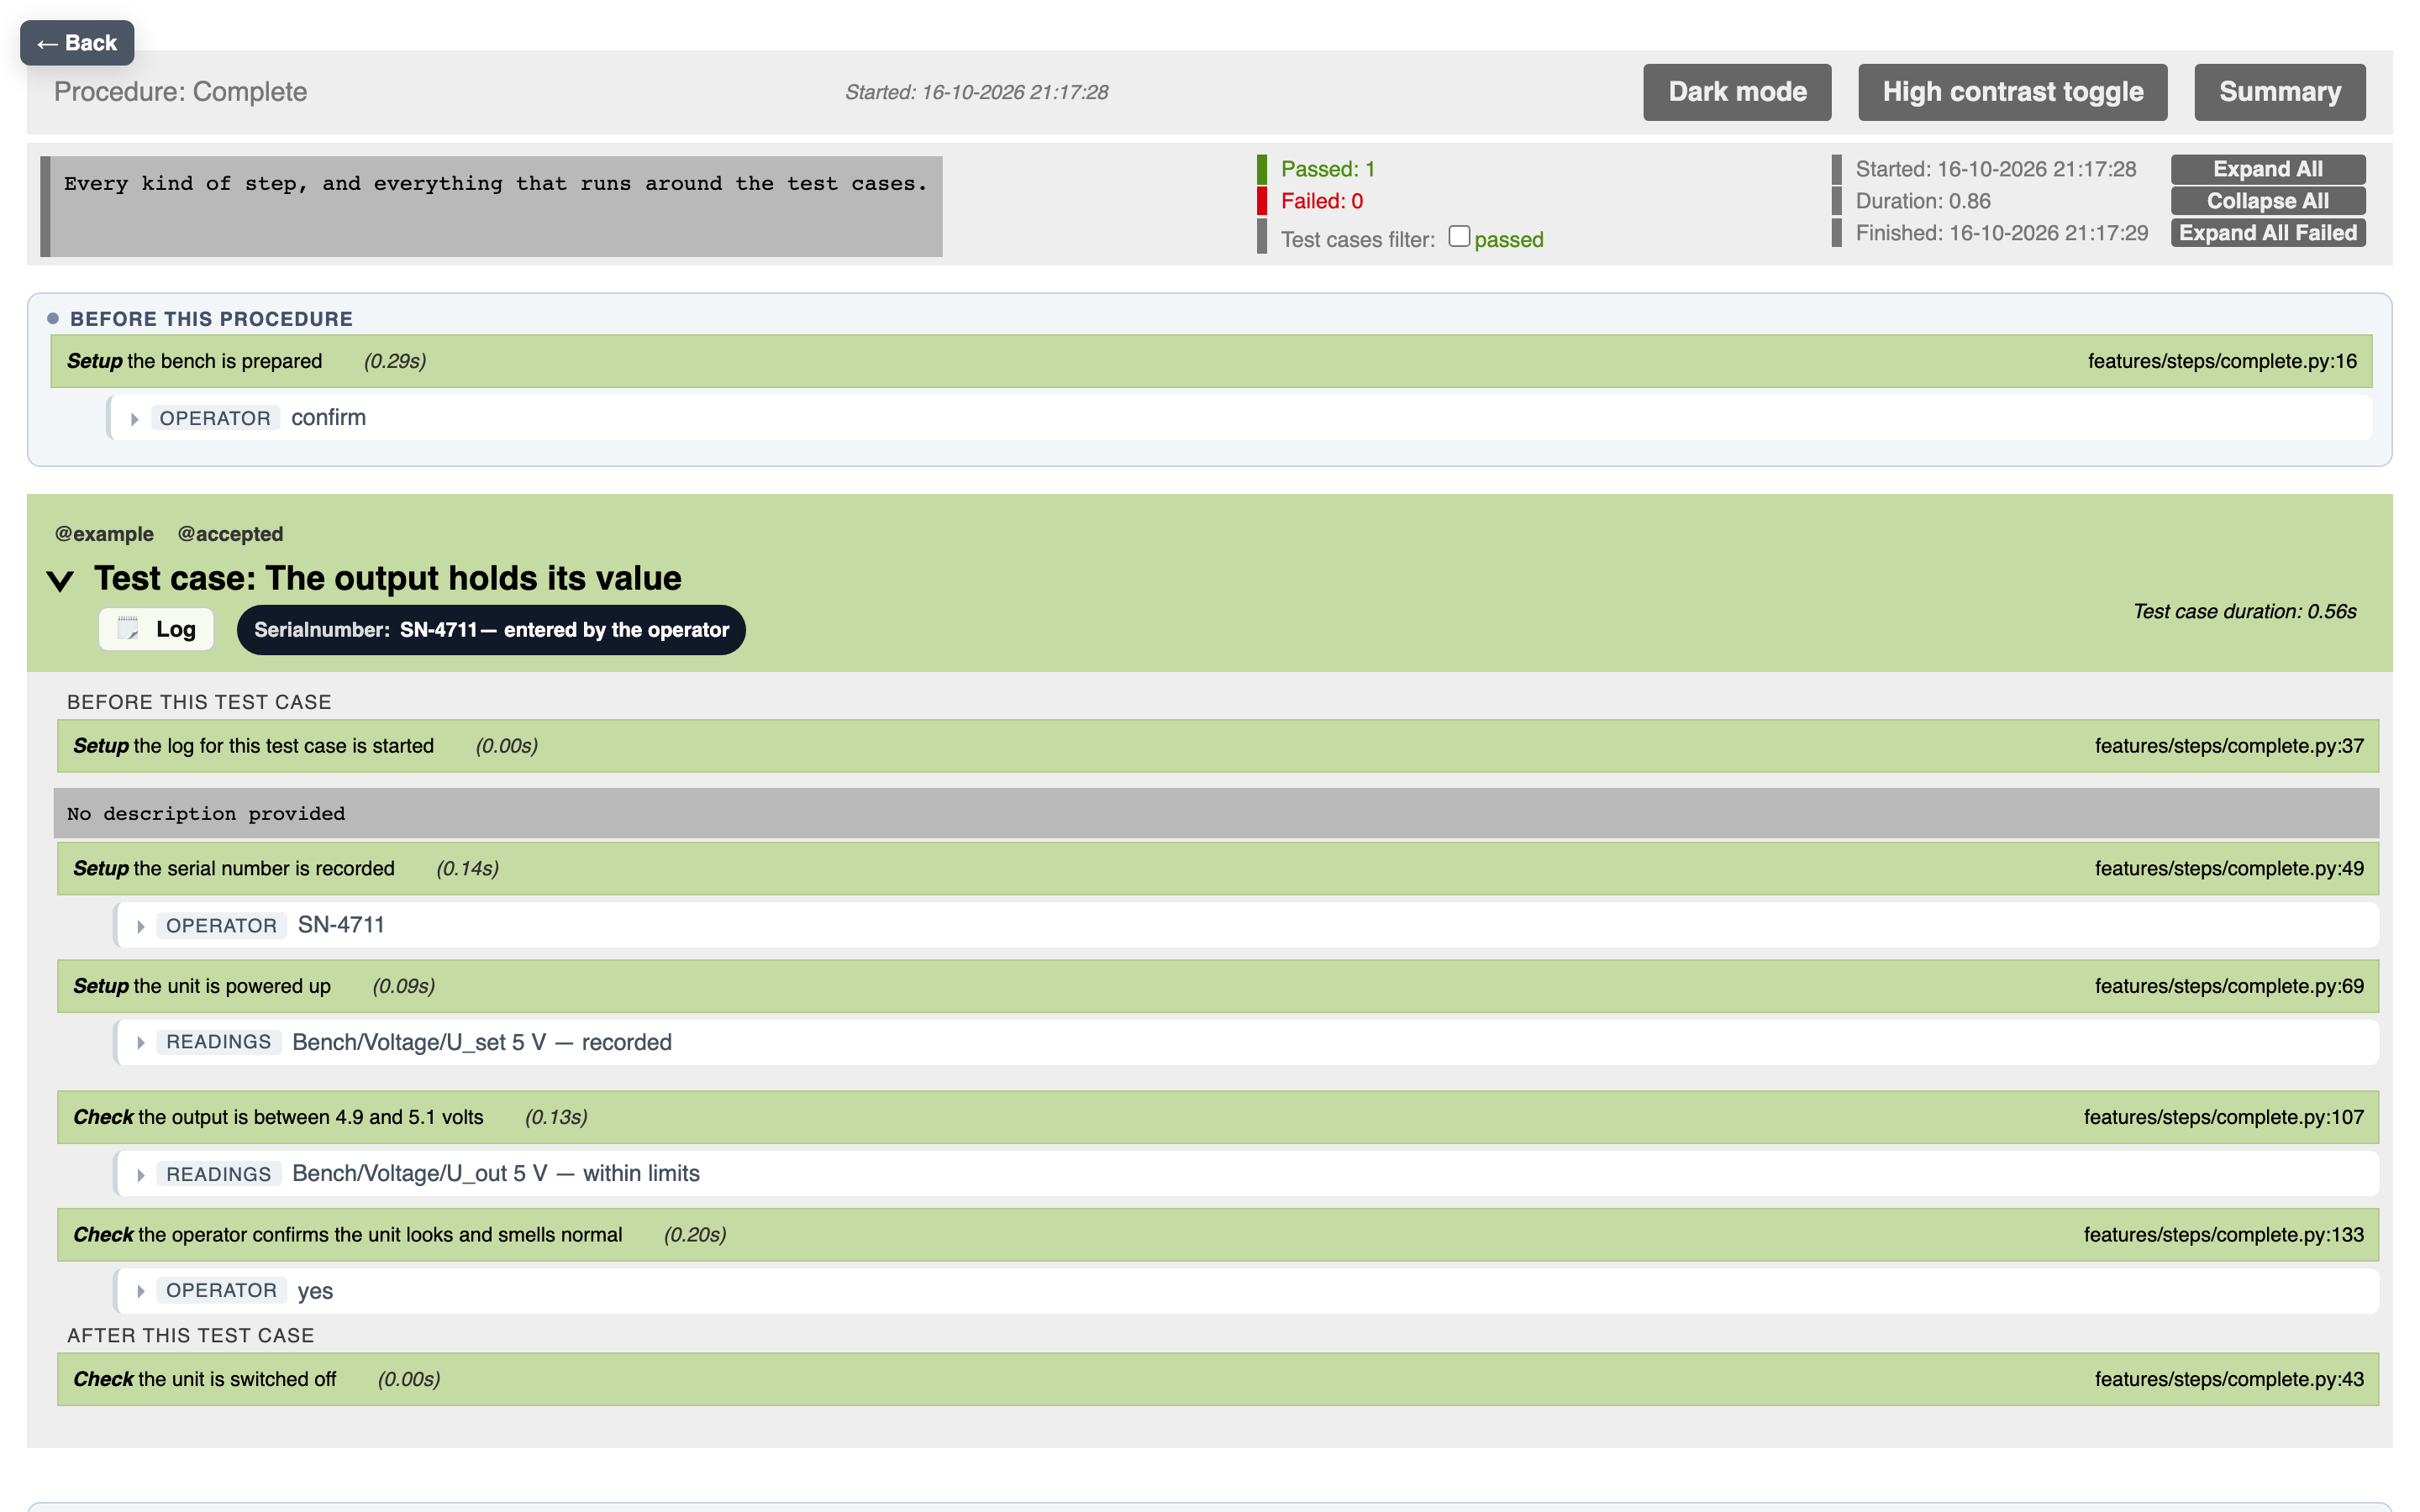Screen dimensions: 2420x1512
Task: Click the Log notepad icon
Action: pyautogui.click(x=128, y=629)
